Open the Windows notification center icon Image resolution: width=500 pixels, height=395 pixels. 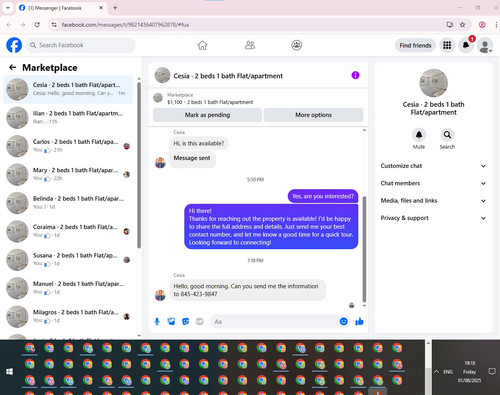492,371
